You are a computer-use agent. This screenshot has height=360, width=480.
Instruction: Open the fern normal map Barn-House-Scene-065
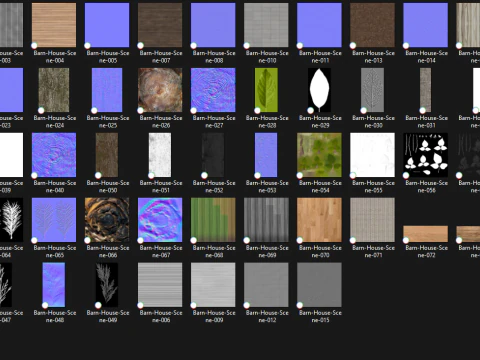pyautogui.click(x=54, y=220)
